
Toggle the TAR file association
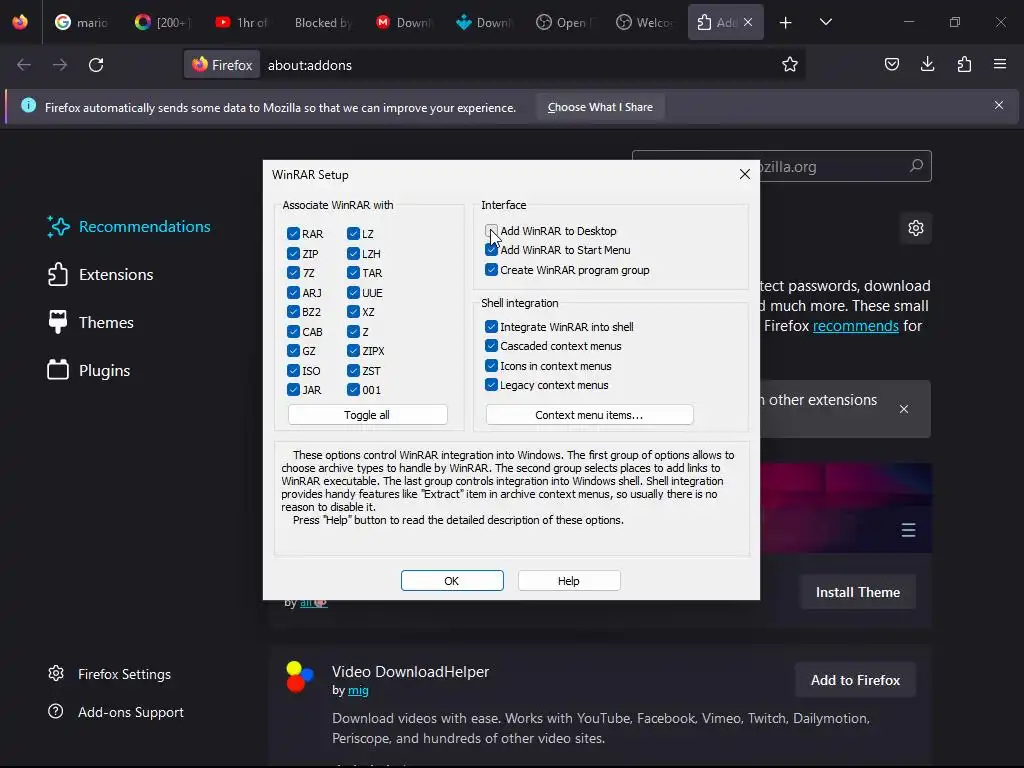[x=353, y=273]
